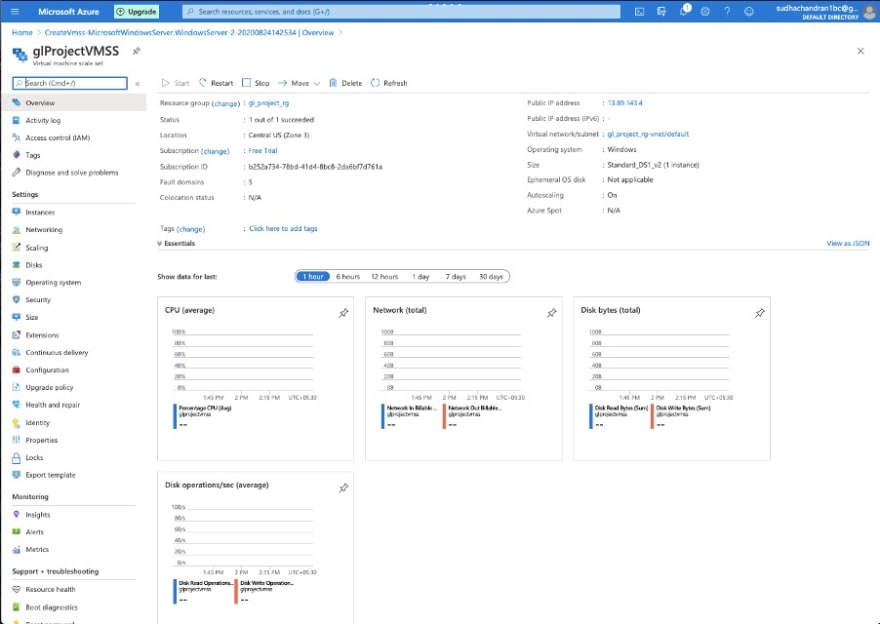Open the public IP address link
The width and height of the screenshot is (880, 624).
point(625,103)
